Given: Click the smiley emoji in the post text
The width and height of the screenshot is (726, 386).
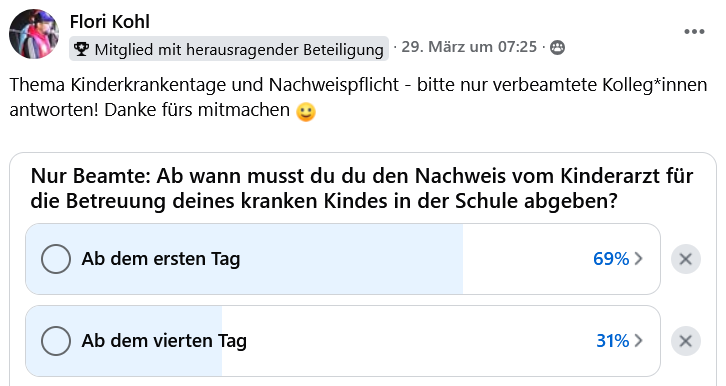Looking at the screenshot, I should pos(306,112).
